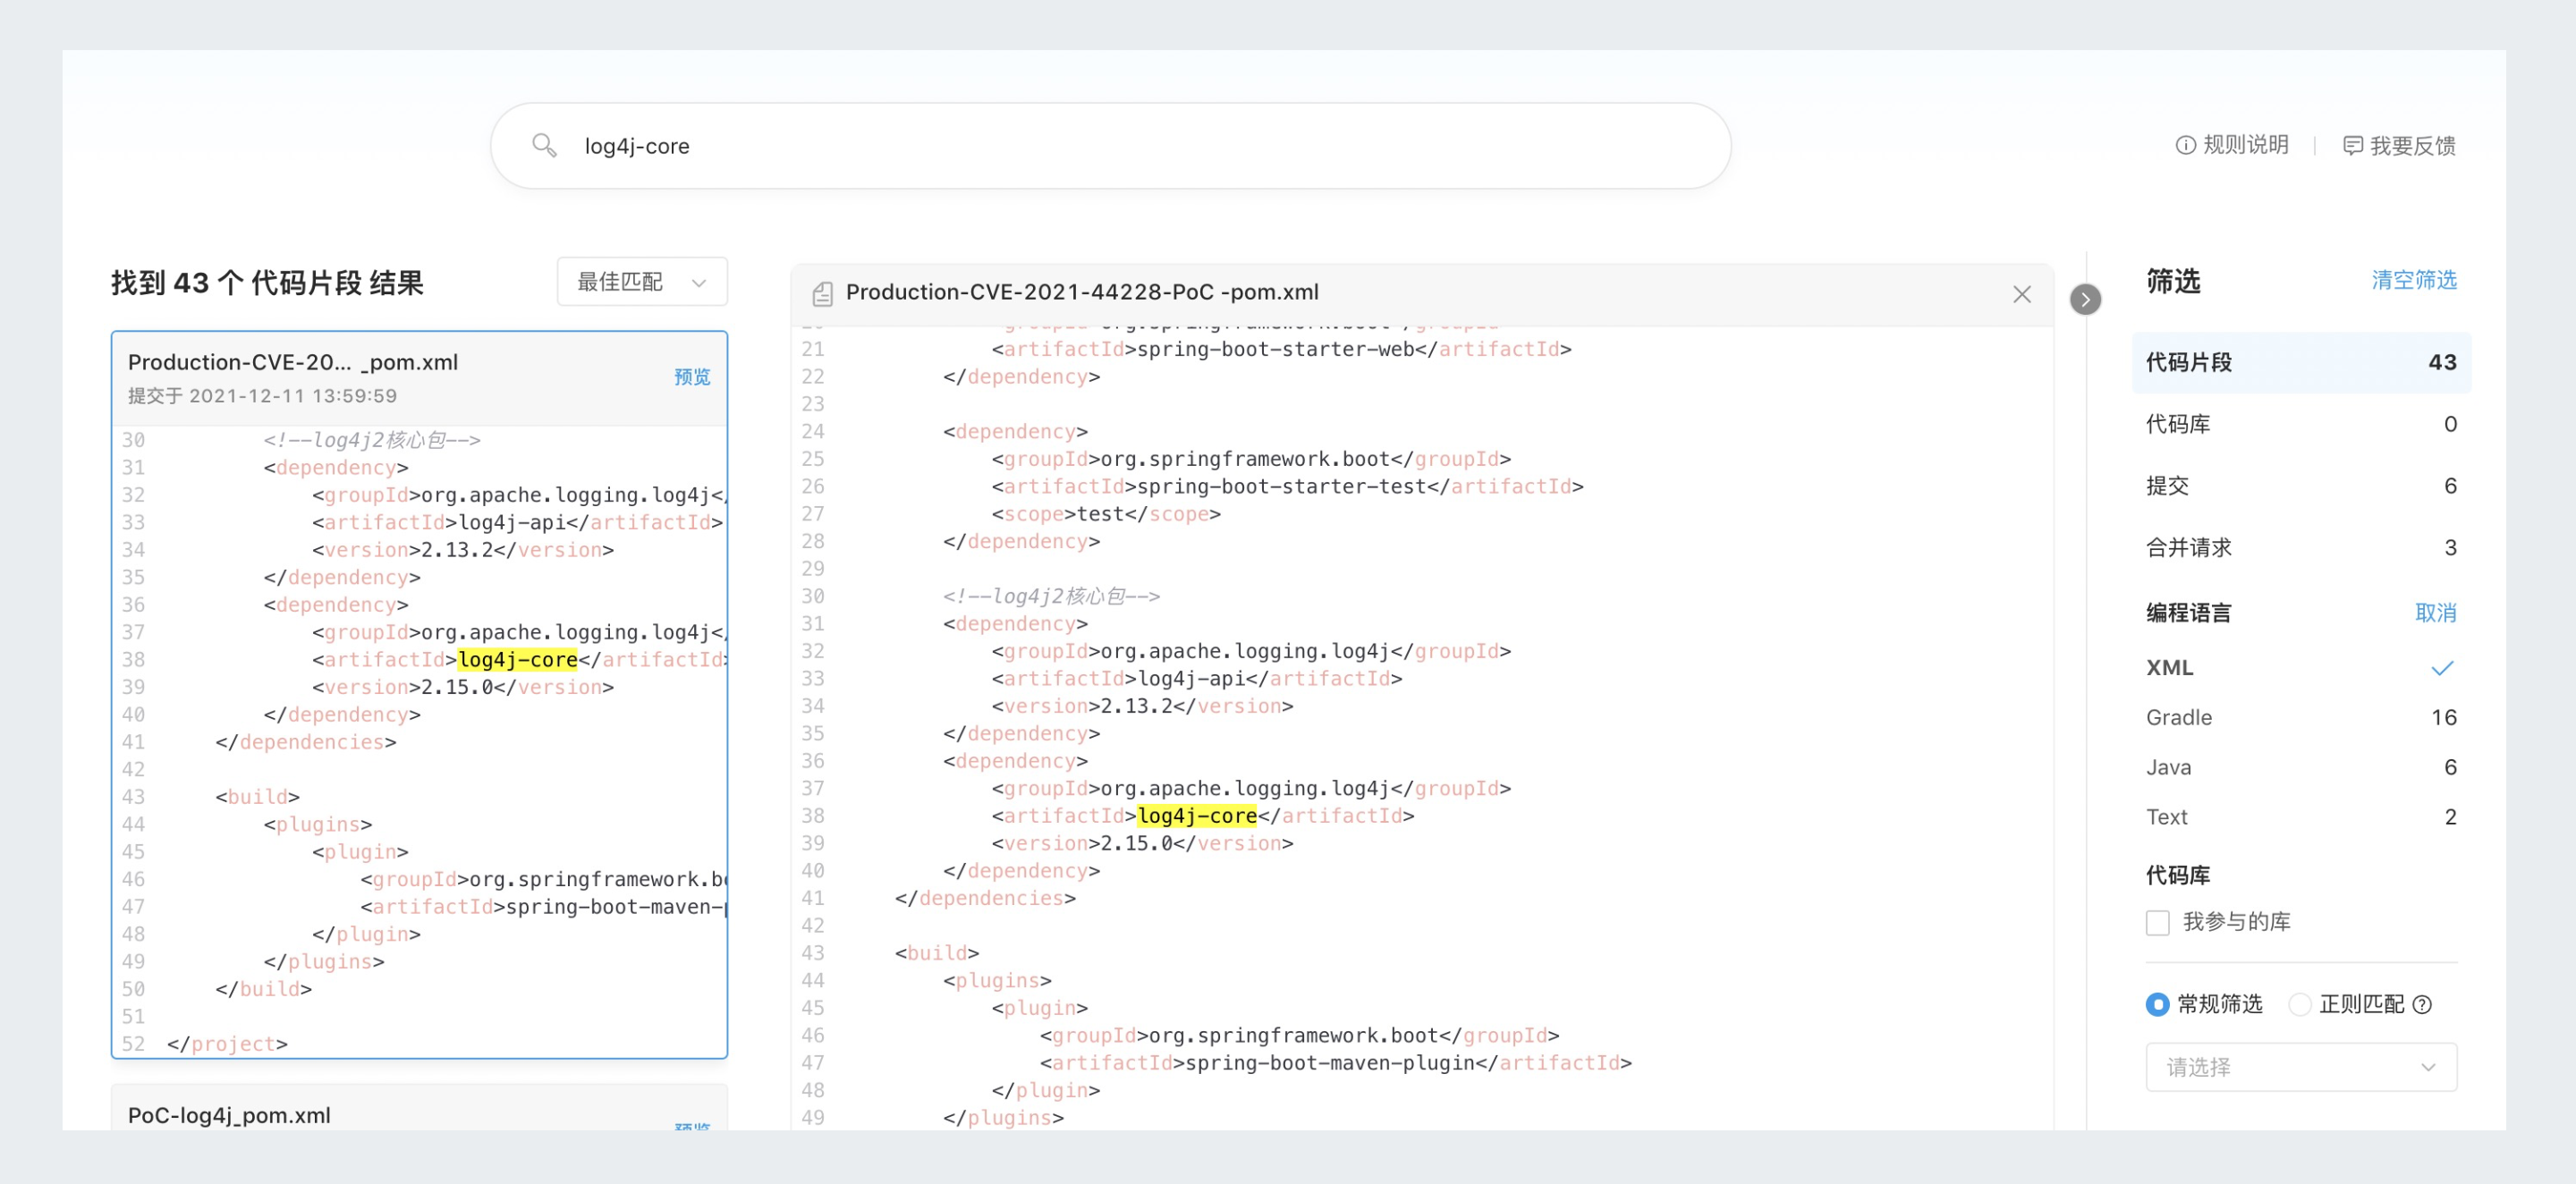Screen dimensions: 2576x1184
Task: Collapse the filter sidebar arrow button
Action: click(2085, 299)
